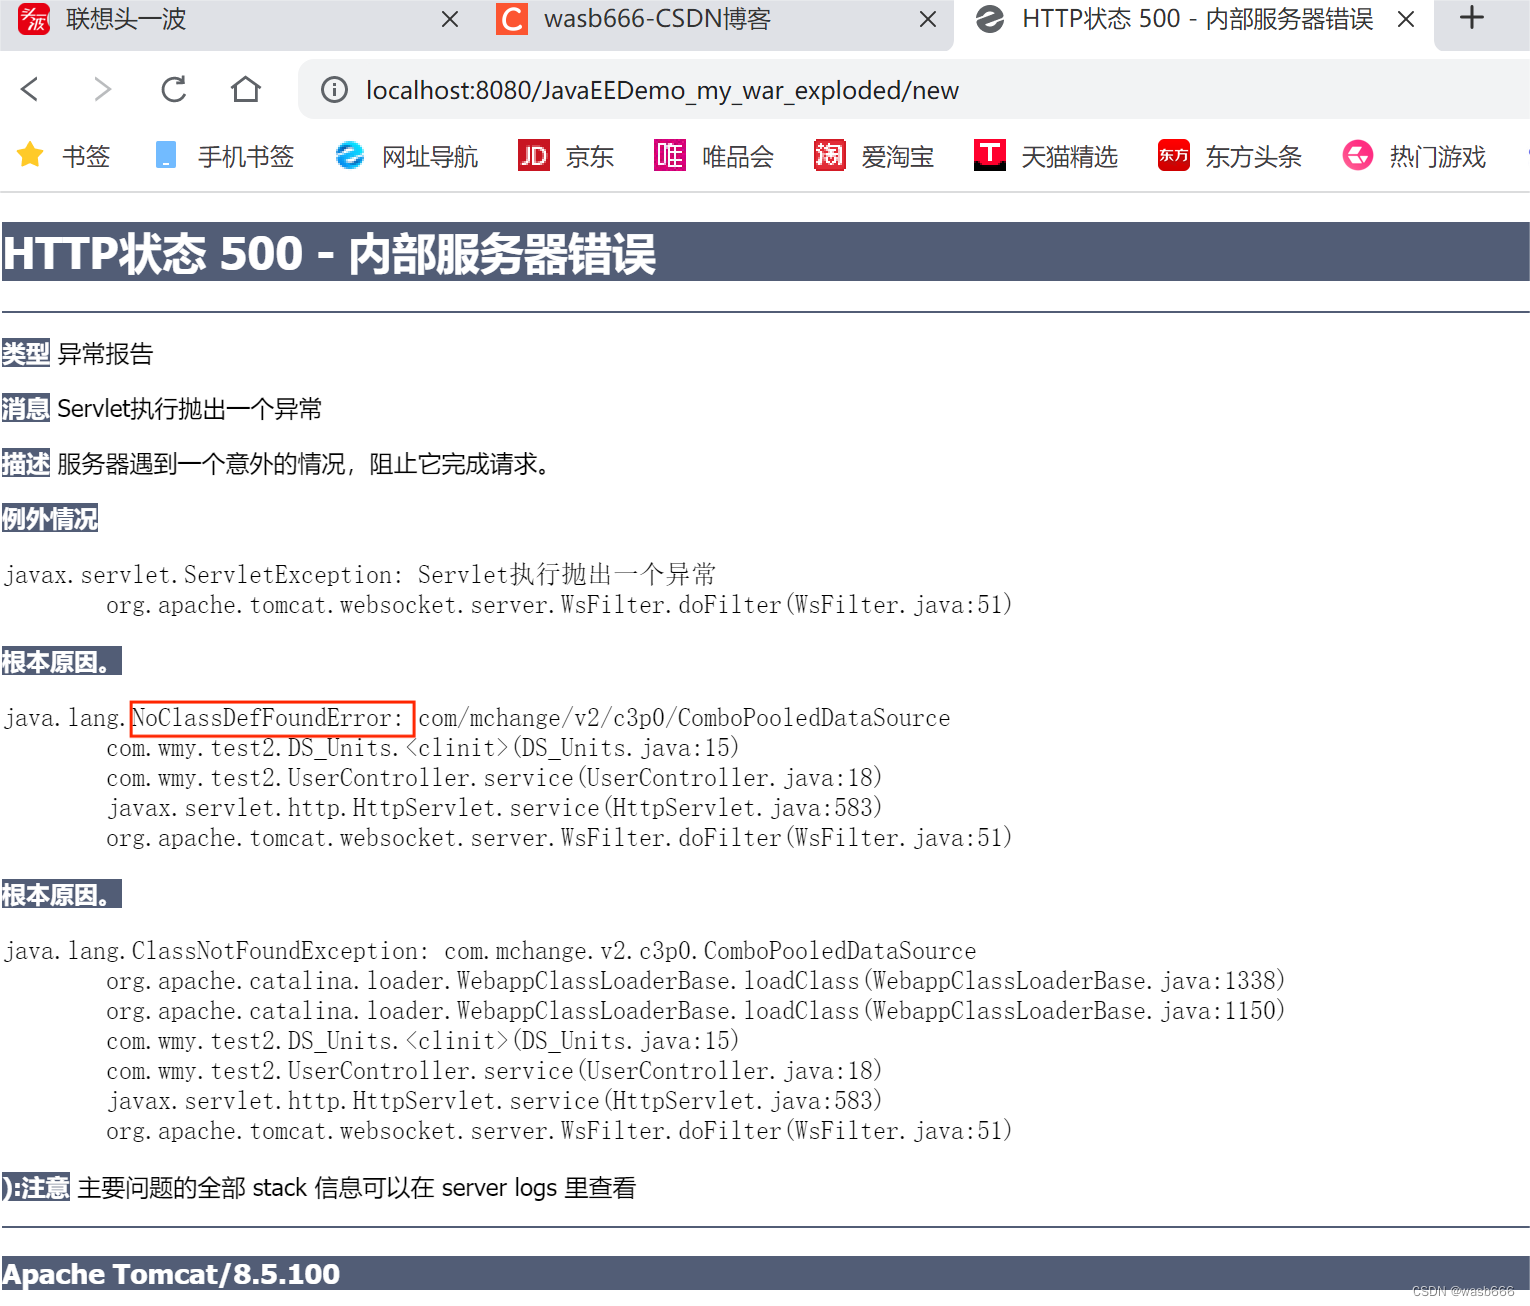Open the 爱淘宝 bookmark

pos(873,155)
